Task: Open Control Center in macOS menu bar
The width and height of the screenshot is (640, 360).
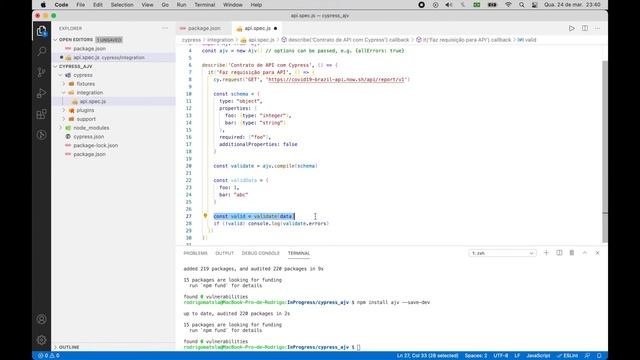Action: [535, 5]
